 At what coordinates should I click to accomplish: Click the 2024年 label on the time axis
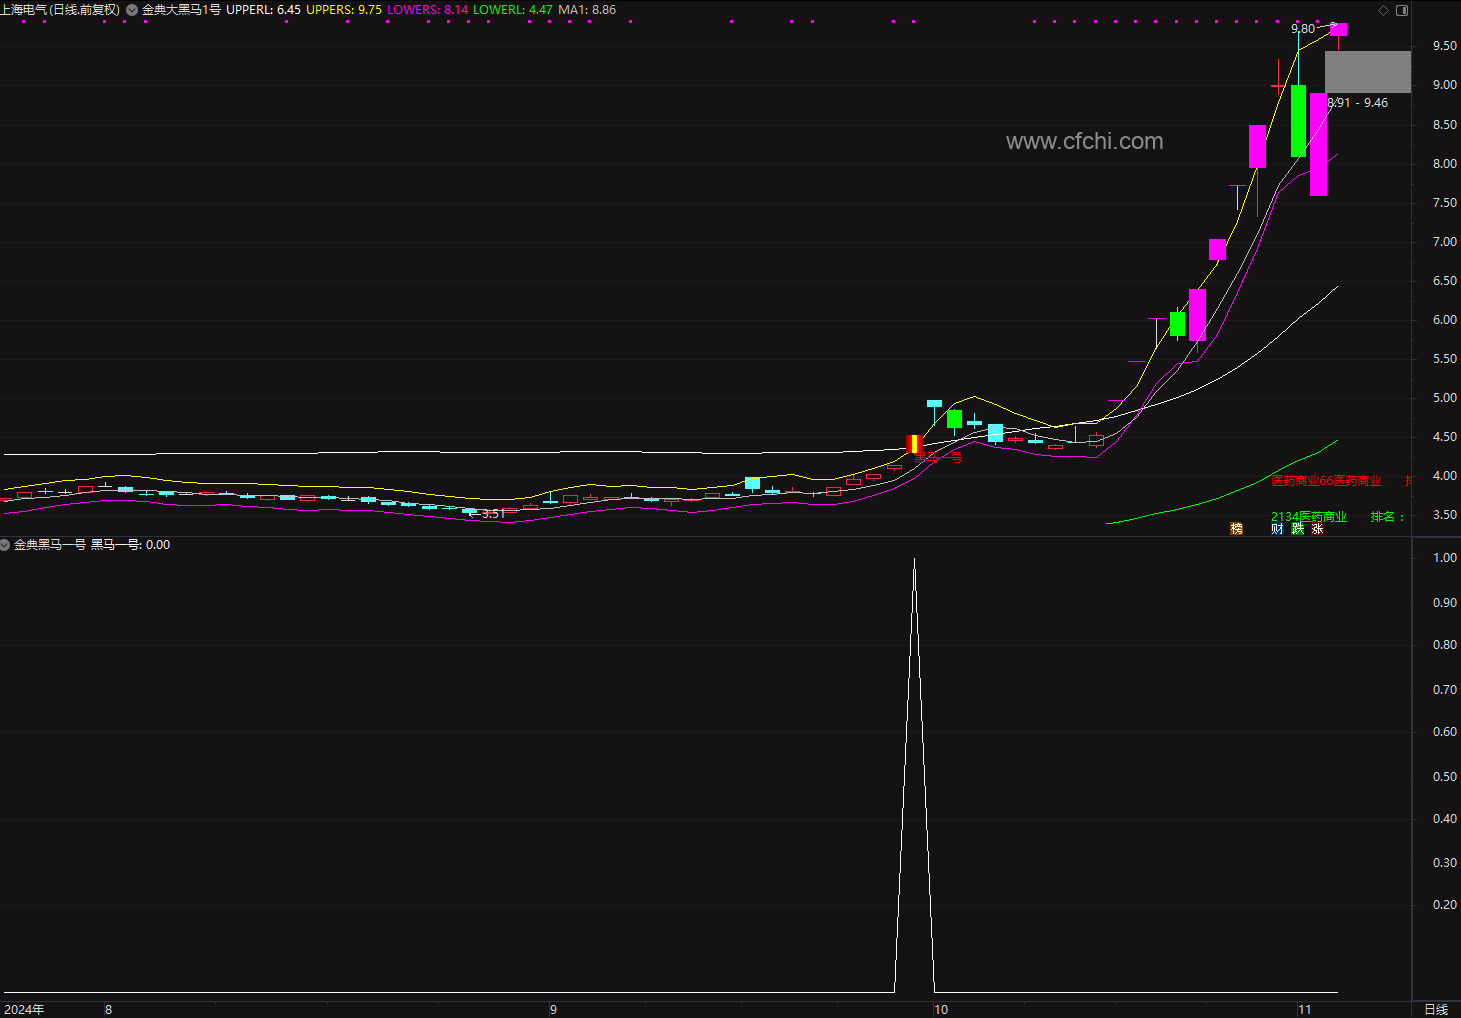[23, 1009]
